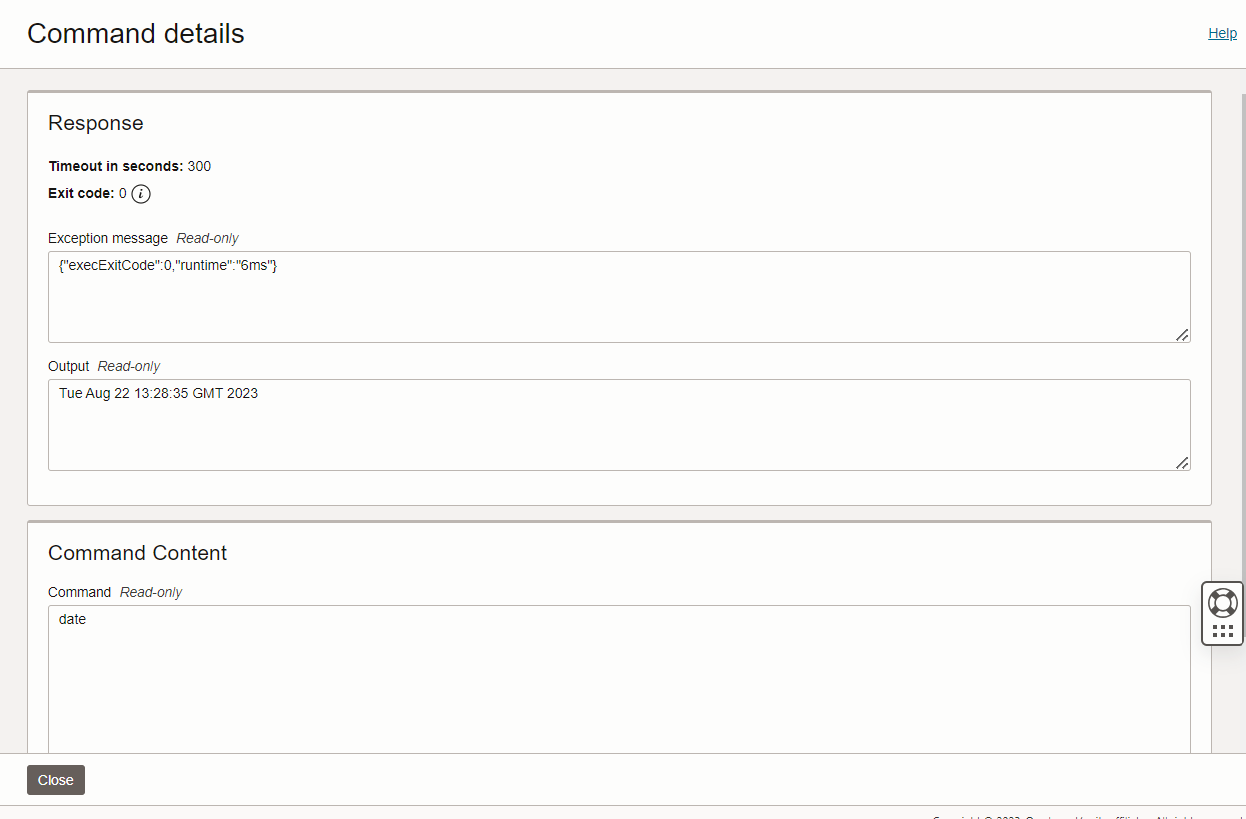
Task: Click the Exit code value zero
Action: pos(122,193)
